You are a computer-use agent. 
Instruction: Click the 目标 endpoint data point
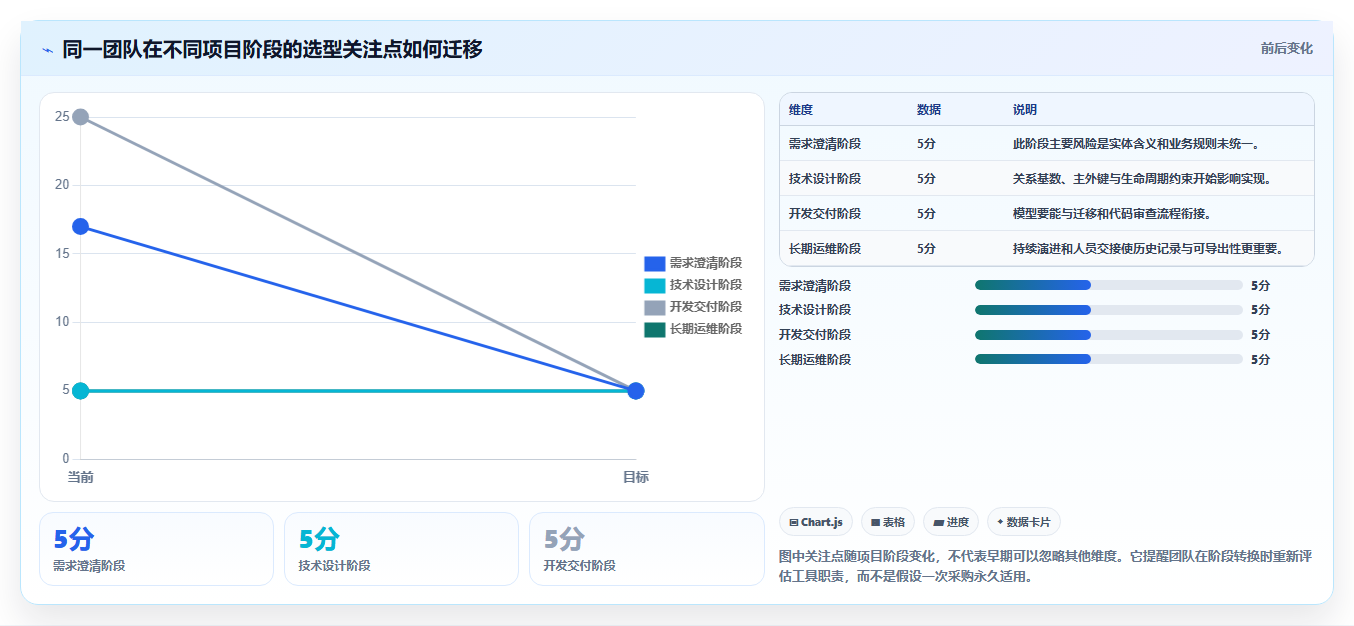pos(636,390)
